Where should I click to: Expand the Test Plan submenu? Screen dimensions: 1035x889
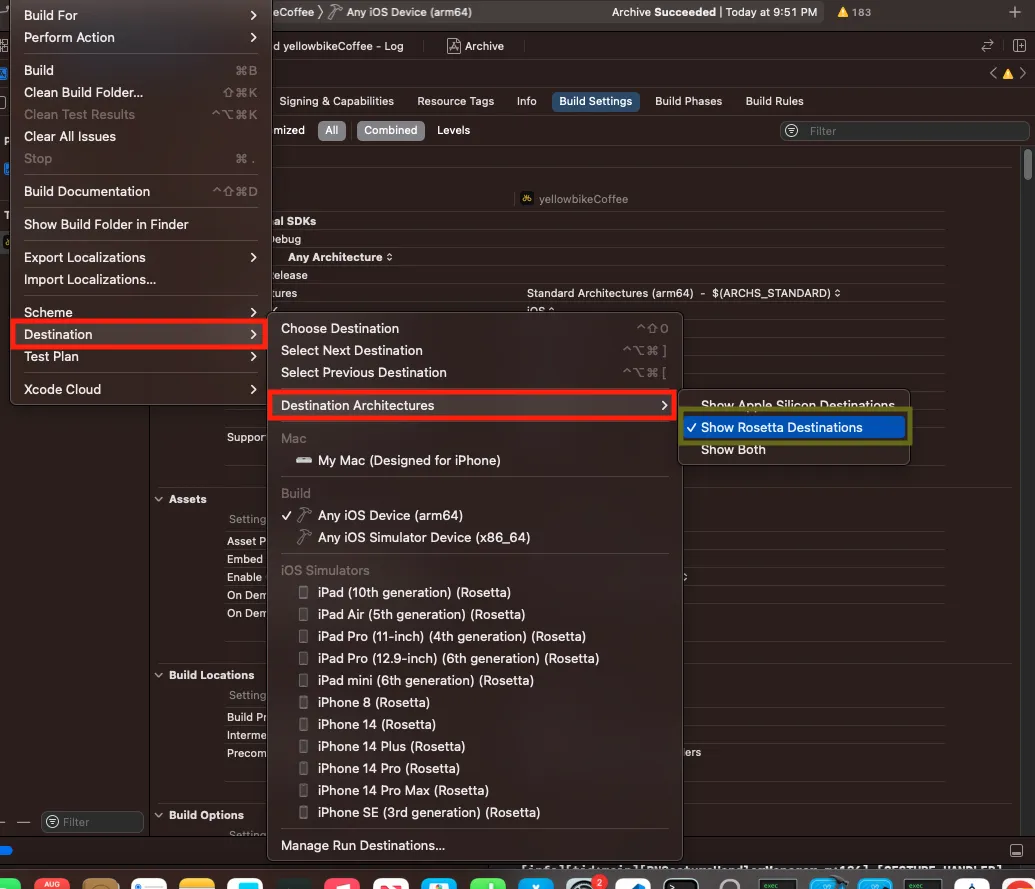tap(139, 356)
